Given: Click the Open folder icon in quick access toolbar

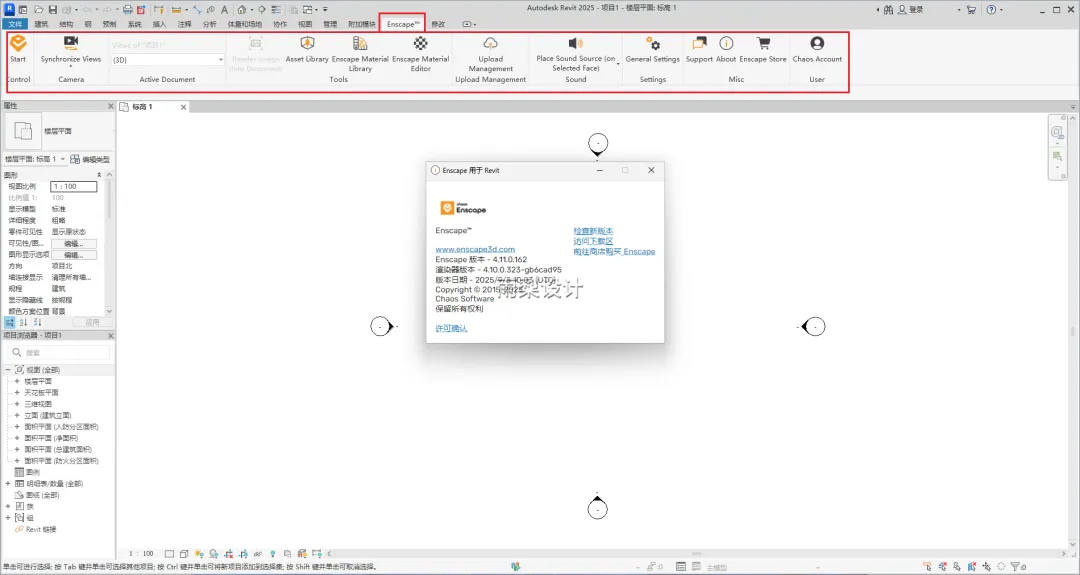Looking at the screenshot, I should coord(39,10).
